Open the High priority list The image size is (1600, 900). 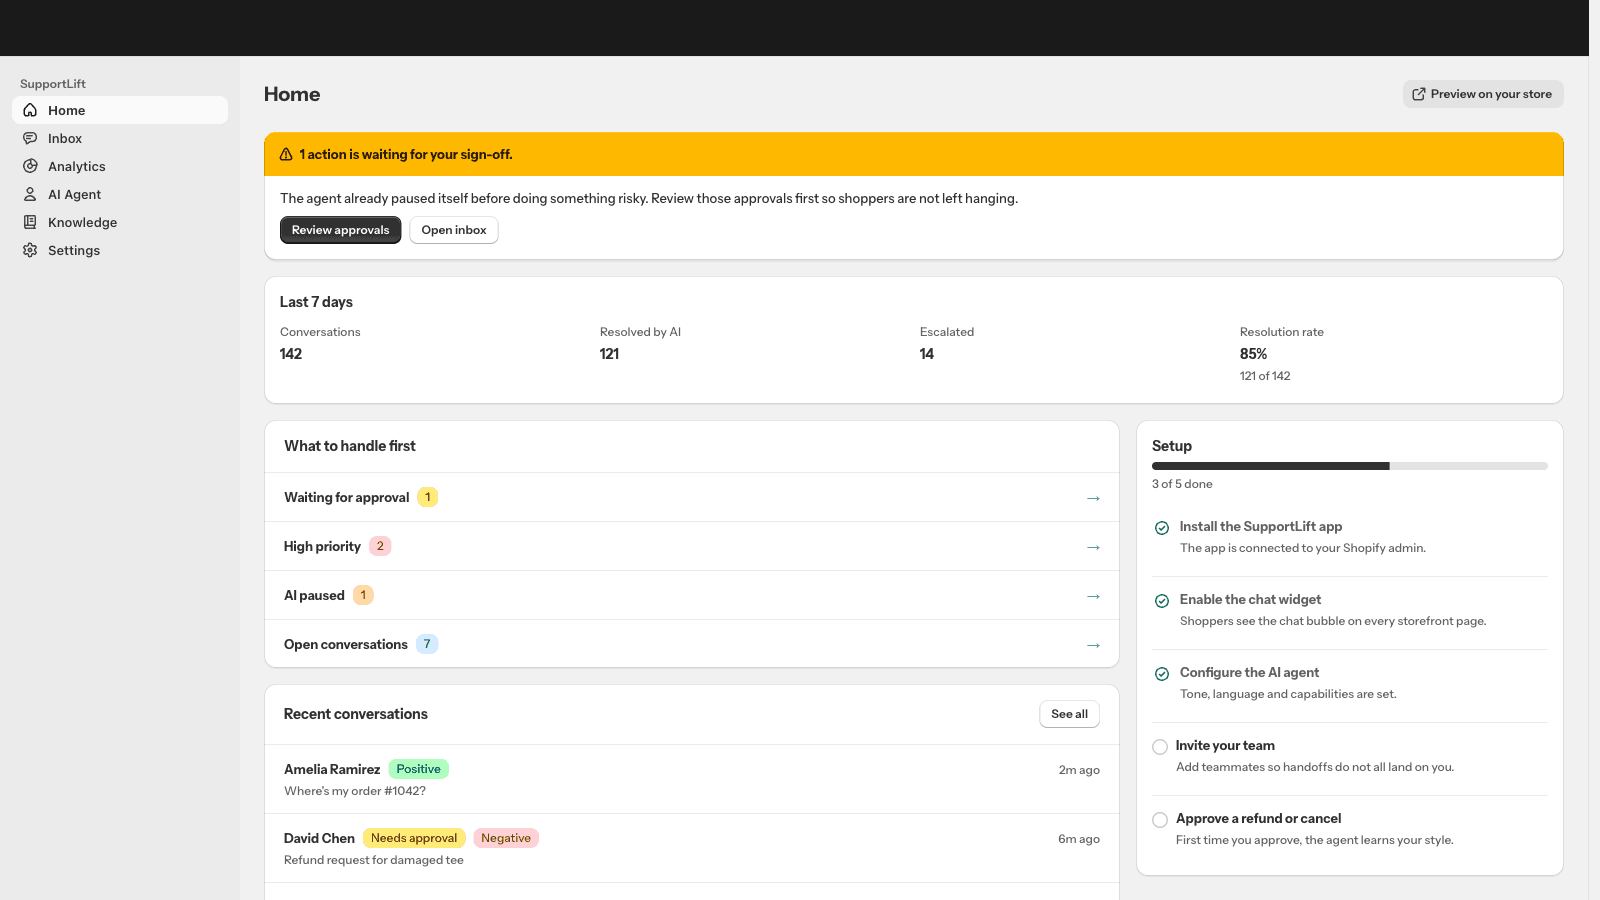click(x=692, y=546)
